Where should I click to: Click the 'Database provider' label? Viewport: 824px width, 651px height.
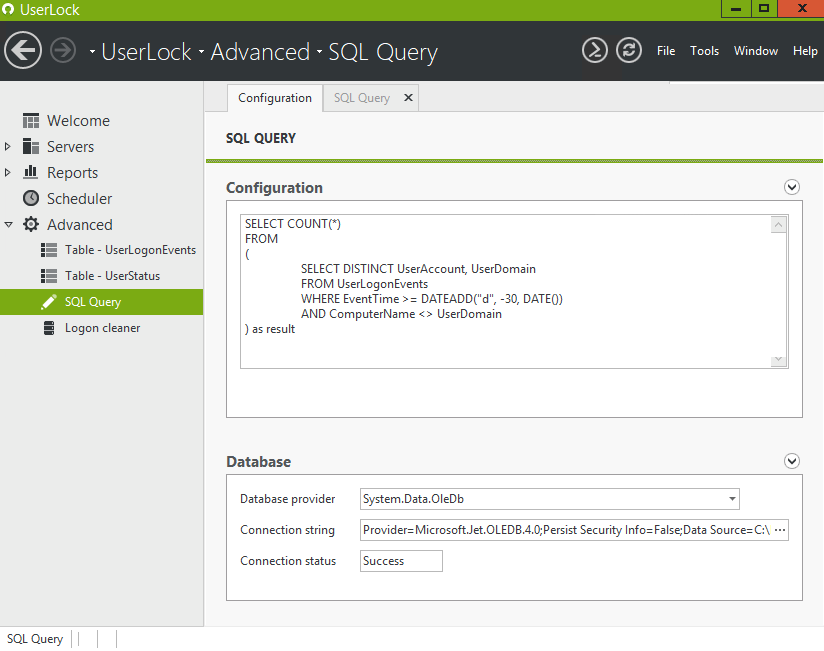(x=287, y=499)
